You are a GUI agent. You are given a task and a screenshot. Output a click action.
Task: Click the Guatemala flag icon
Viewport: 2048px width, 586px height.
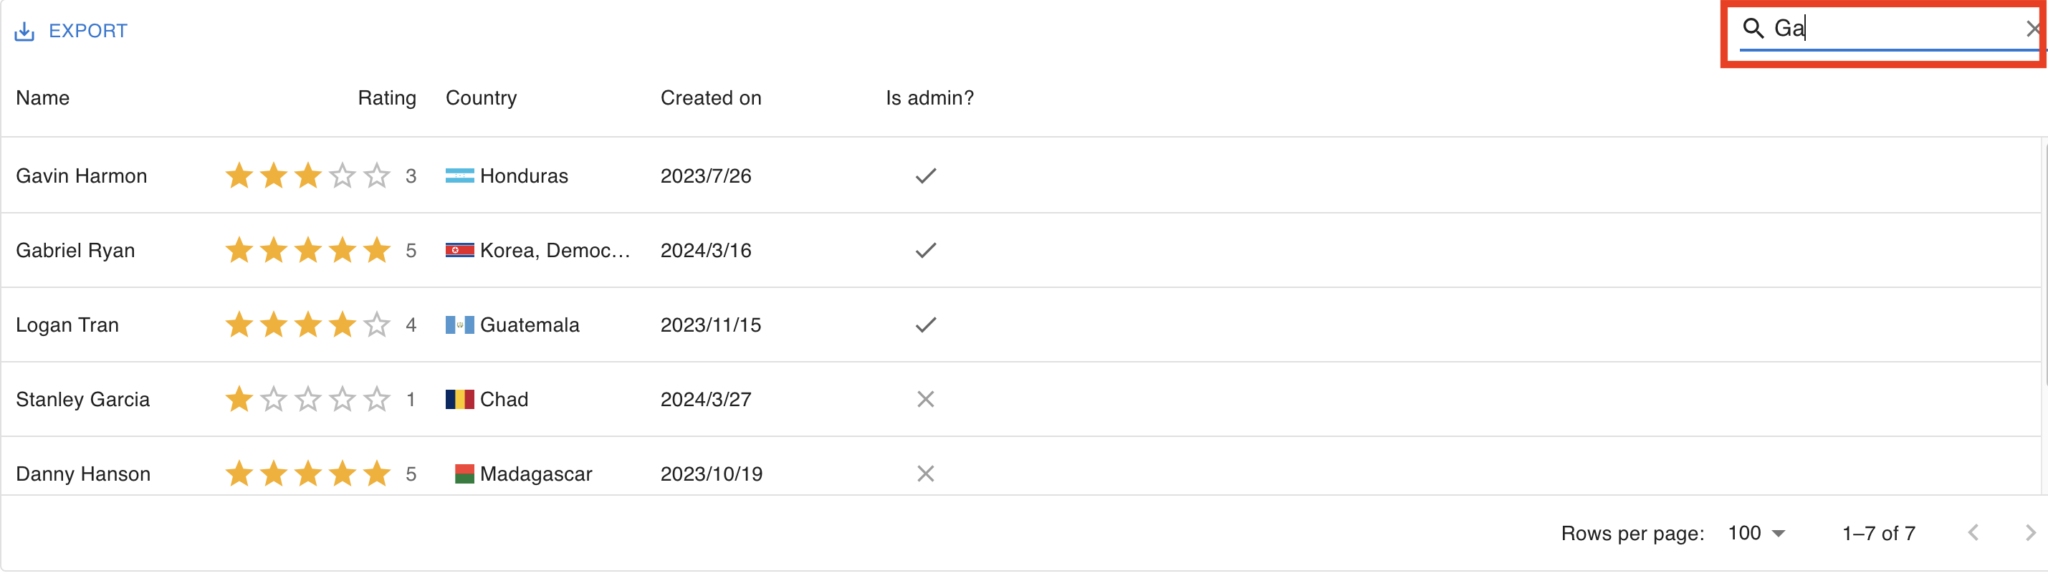[x=458, y=324]
